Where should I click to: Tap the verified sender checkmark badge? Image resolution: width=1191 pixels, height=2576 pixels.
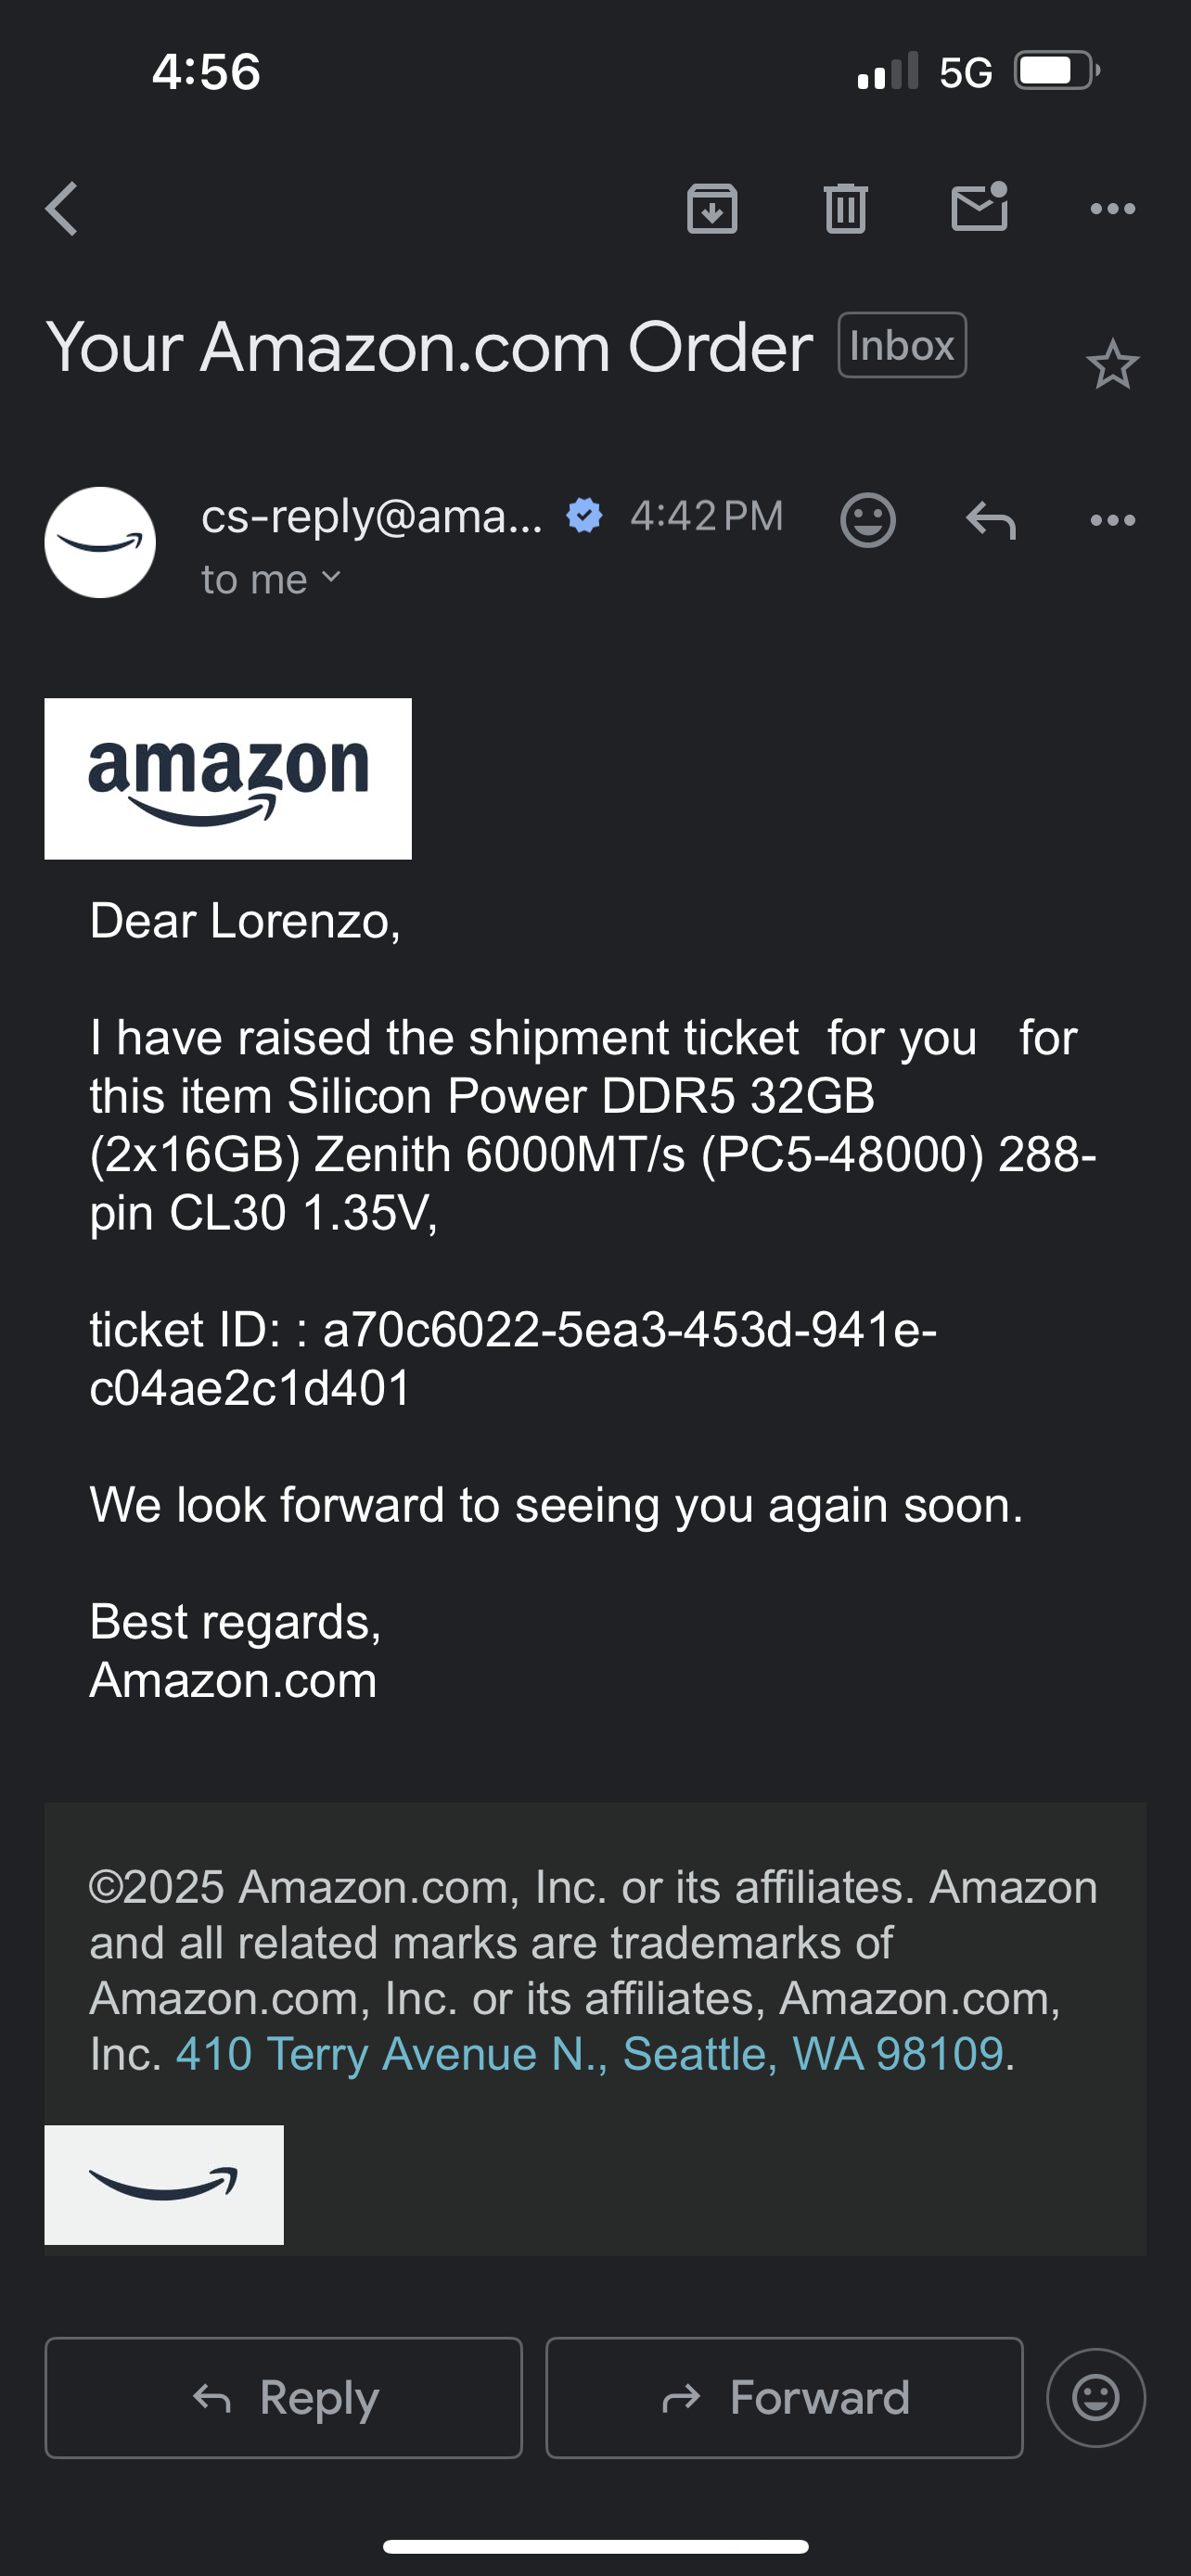tap(584, 516)
